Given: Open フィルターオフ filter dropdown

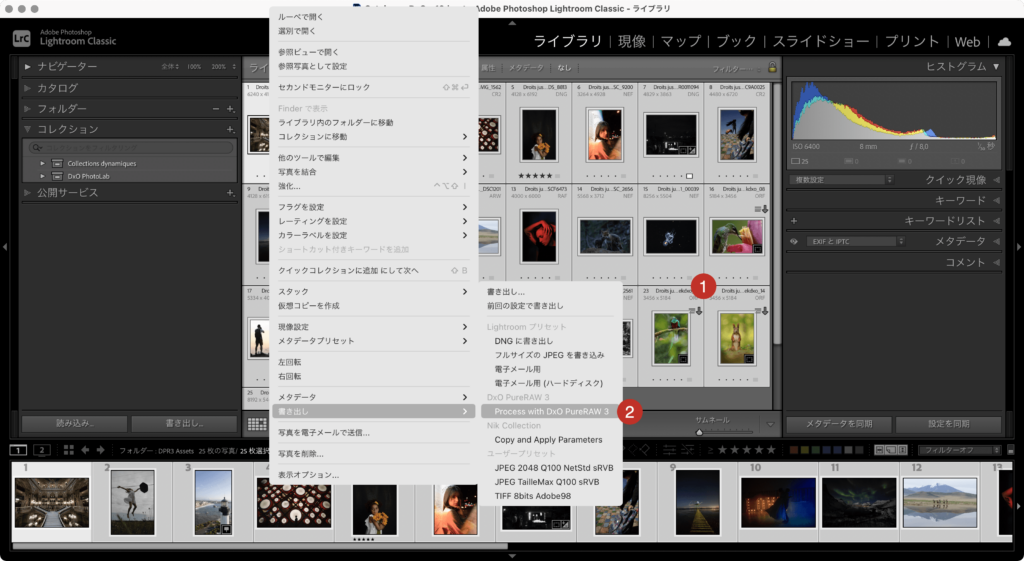Looking at the screenshot, I should 959,450.
